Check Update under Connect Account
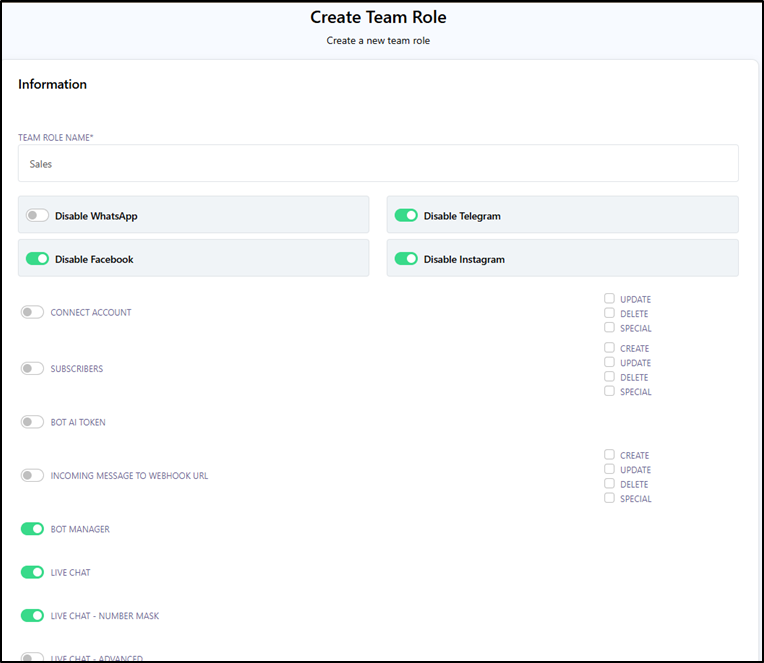Viewport: 764px width, 663px height. coord(609,299)
